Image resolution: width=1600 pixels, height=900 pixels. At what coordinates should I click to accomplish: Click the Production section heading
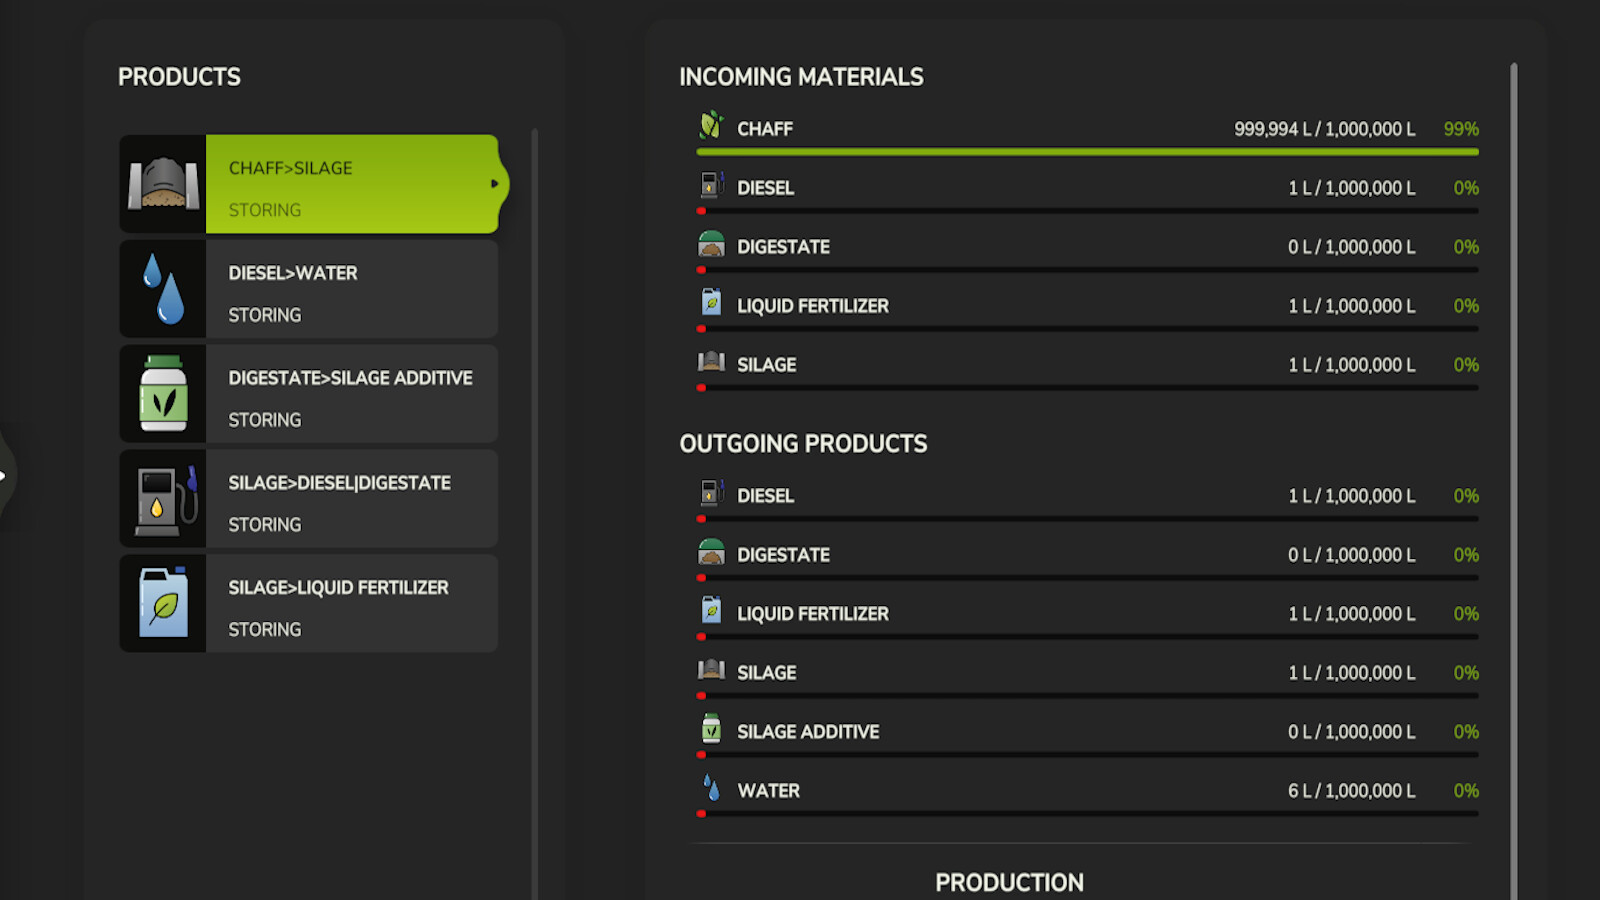pos(1009,882)
